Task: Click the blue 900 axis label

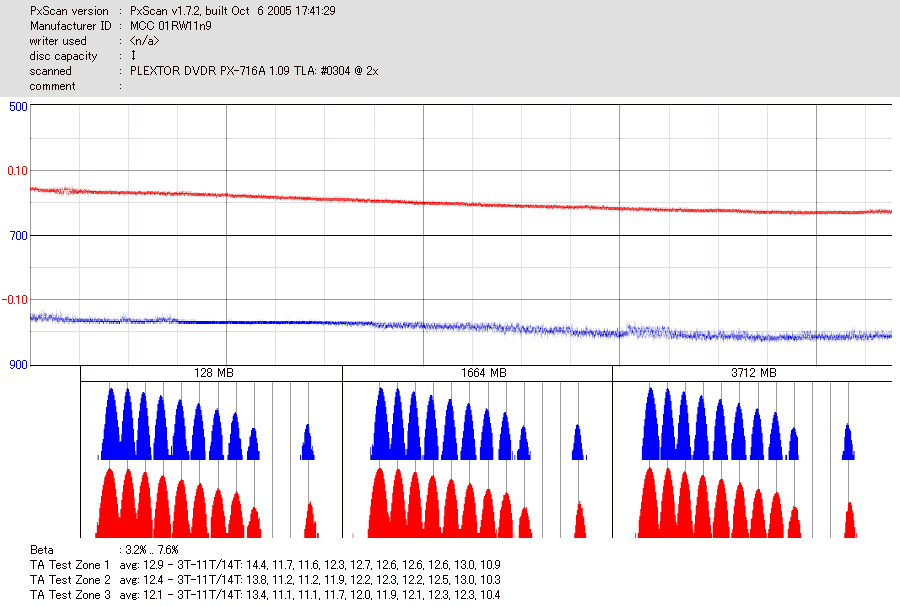Action: (x=18, y=365)
